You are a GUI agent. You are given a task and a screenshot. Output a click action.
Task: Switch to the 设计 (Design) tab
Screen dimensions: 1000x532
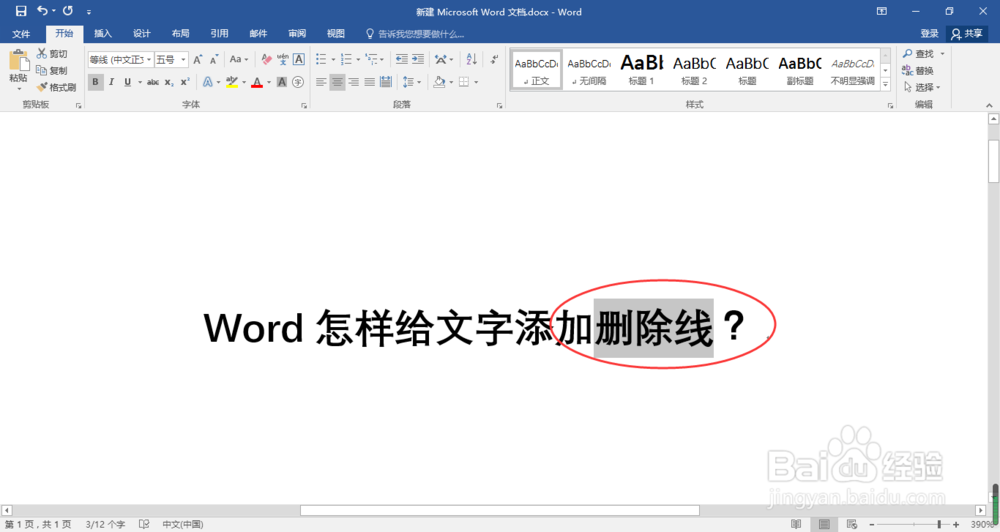tap(142, 33)
